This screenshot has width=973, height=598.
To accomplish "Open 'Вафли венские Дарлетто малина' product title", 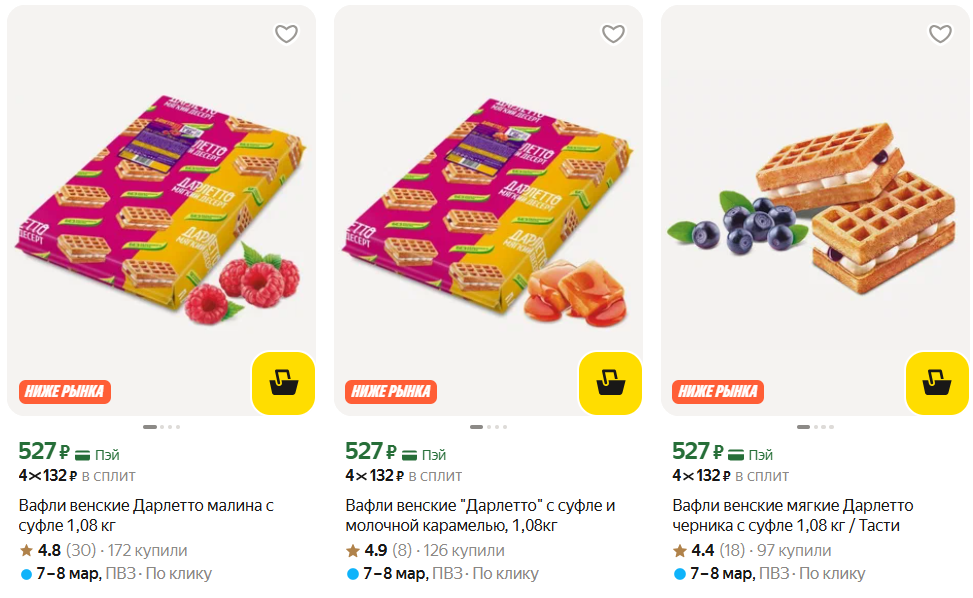I will (x=146, y=515).
